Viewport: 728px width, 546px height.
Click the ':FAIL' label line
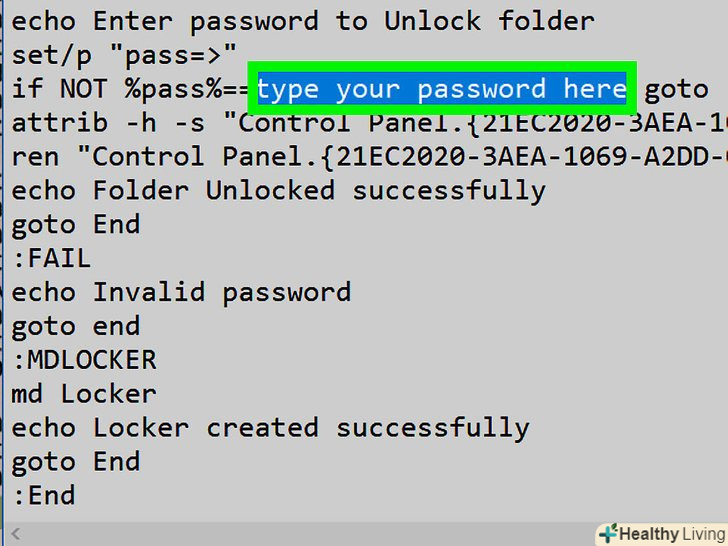pyautogui.click(x=51, y=259)
